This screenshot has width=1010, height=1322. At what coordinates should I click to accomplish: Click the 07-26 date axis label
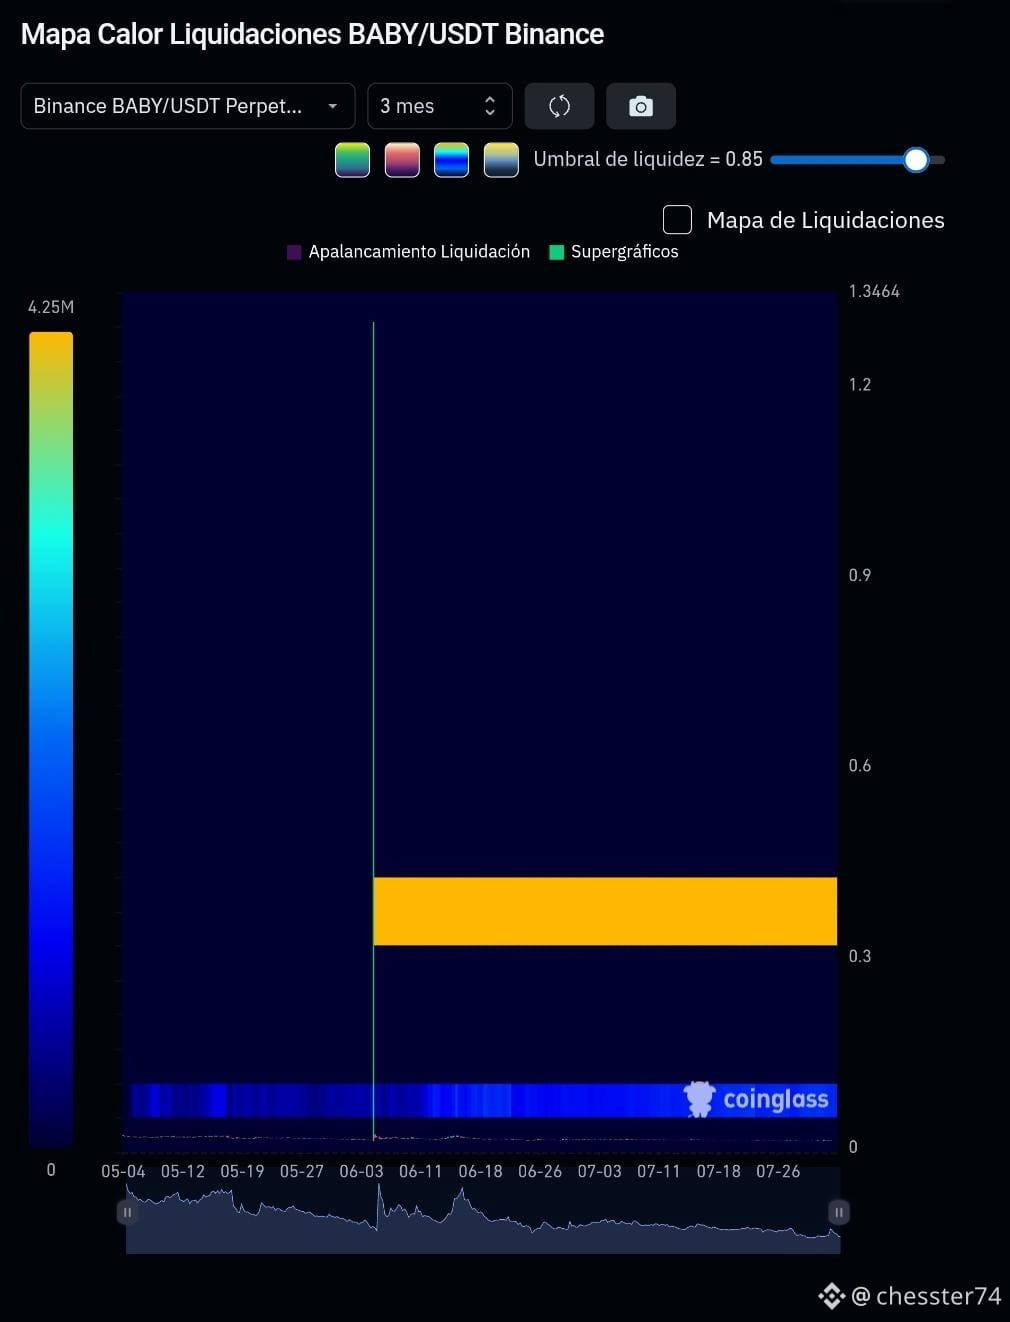(778, 1171)
